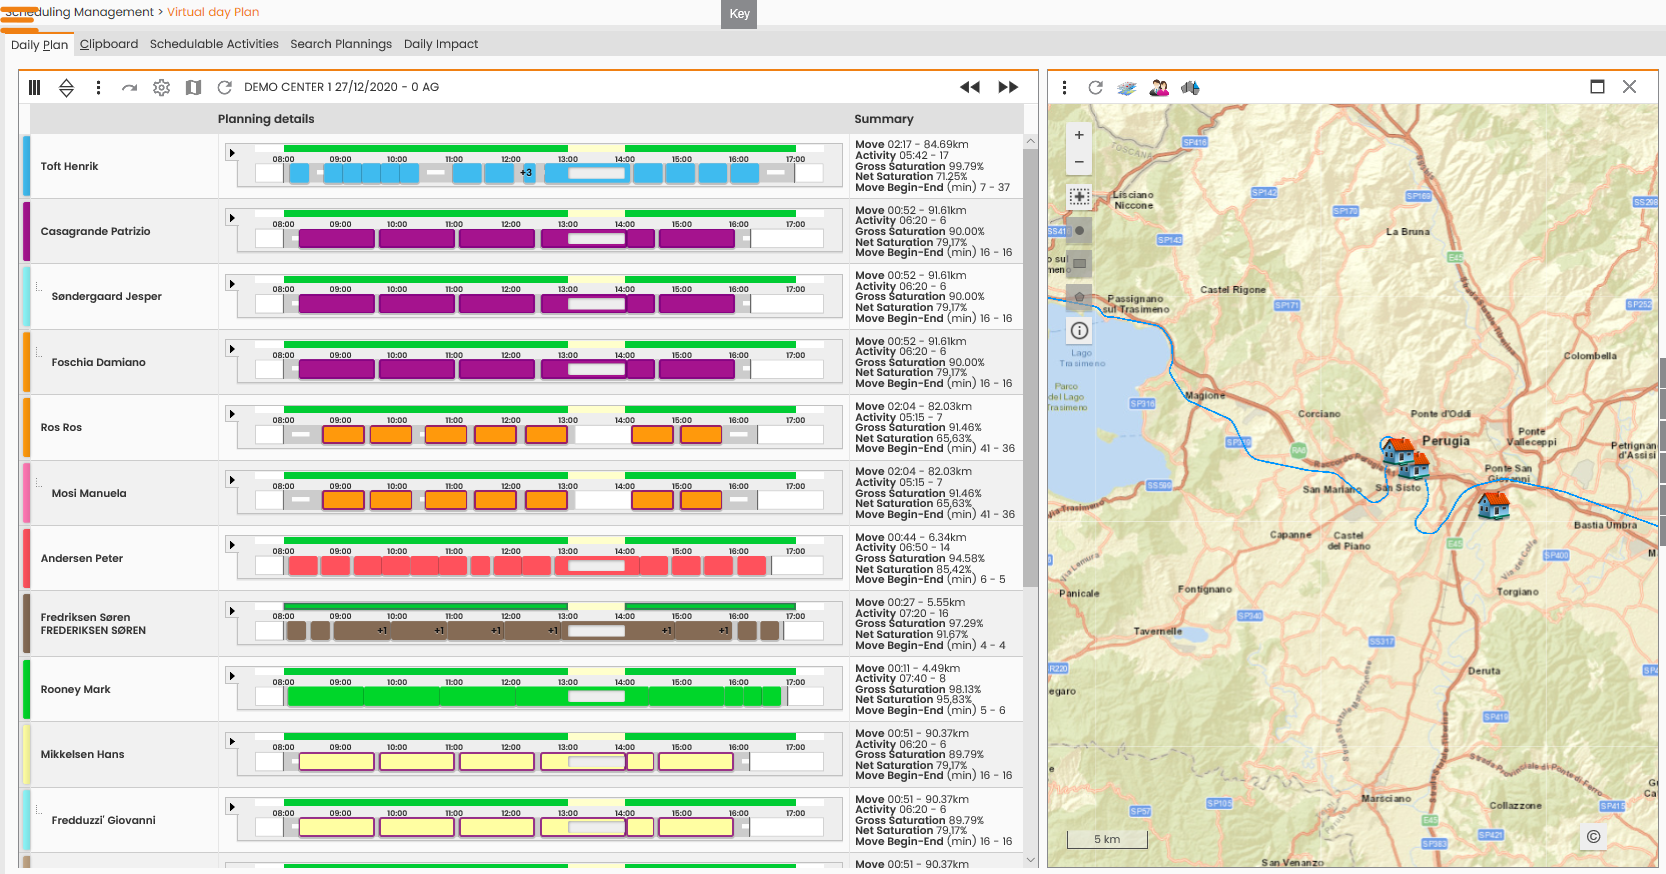
Task: Click Toft Henrik blue color bar
Action: coord(26,166)
